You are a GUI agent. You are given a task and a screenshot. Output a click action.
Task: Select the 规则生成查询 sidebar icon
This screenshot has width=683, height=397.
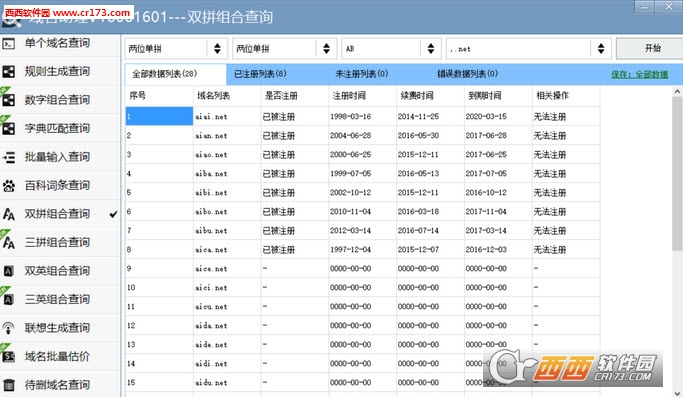pyautogui.click(x=9, y=72)
